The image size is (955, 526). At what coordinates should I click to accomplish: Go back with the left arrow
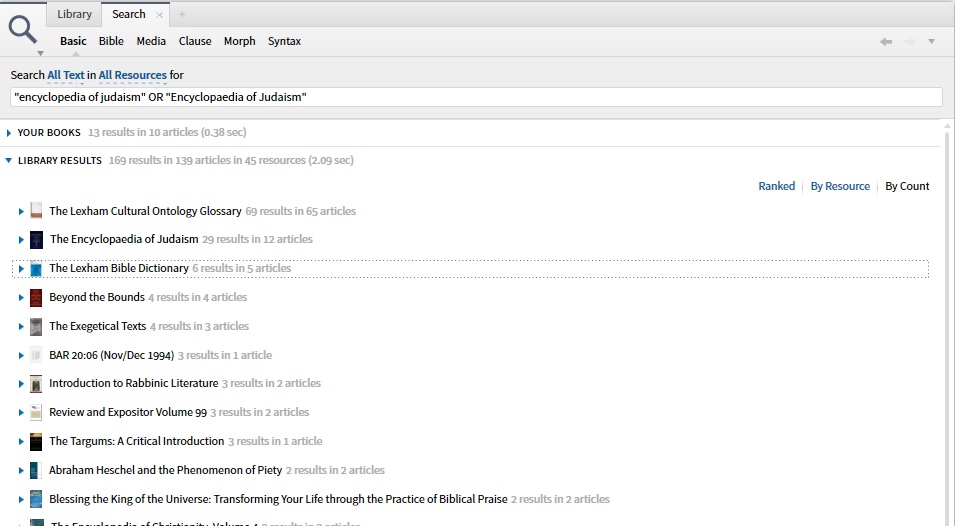[x=886, y=41]
